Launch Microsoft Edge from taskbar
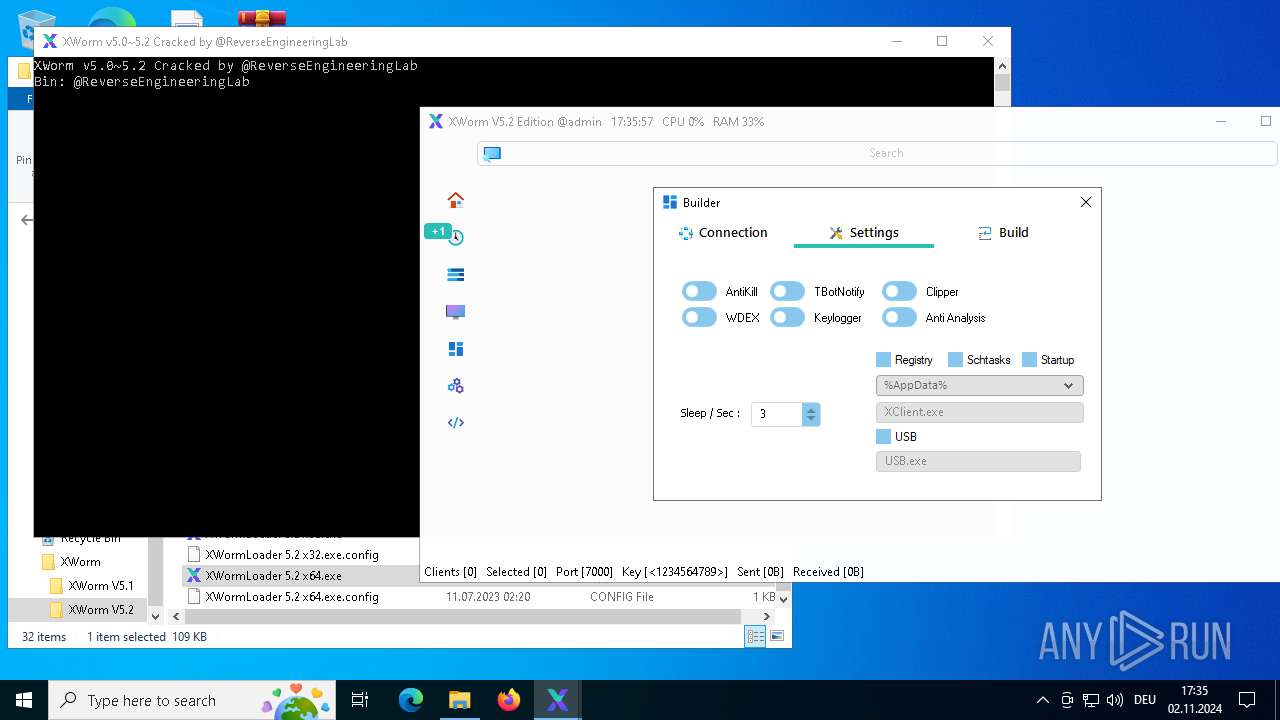Image resolution: width=1280 pixels, height=720 pixels. tap(411, 700)
